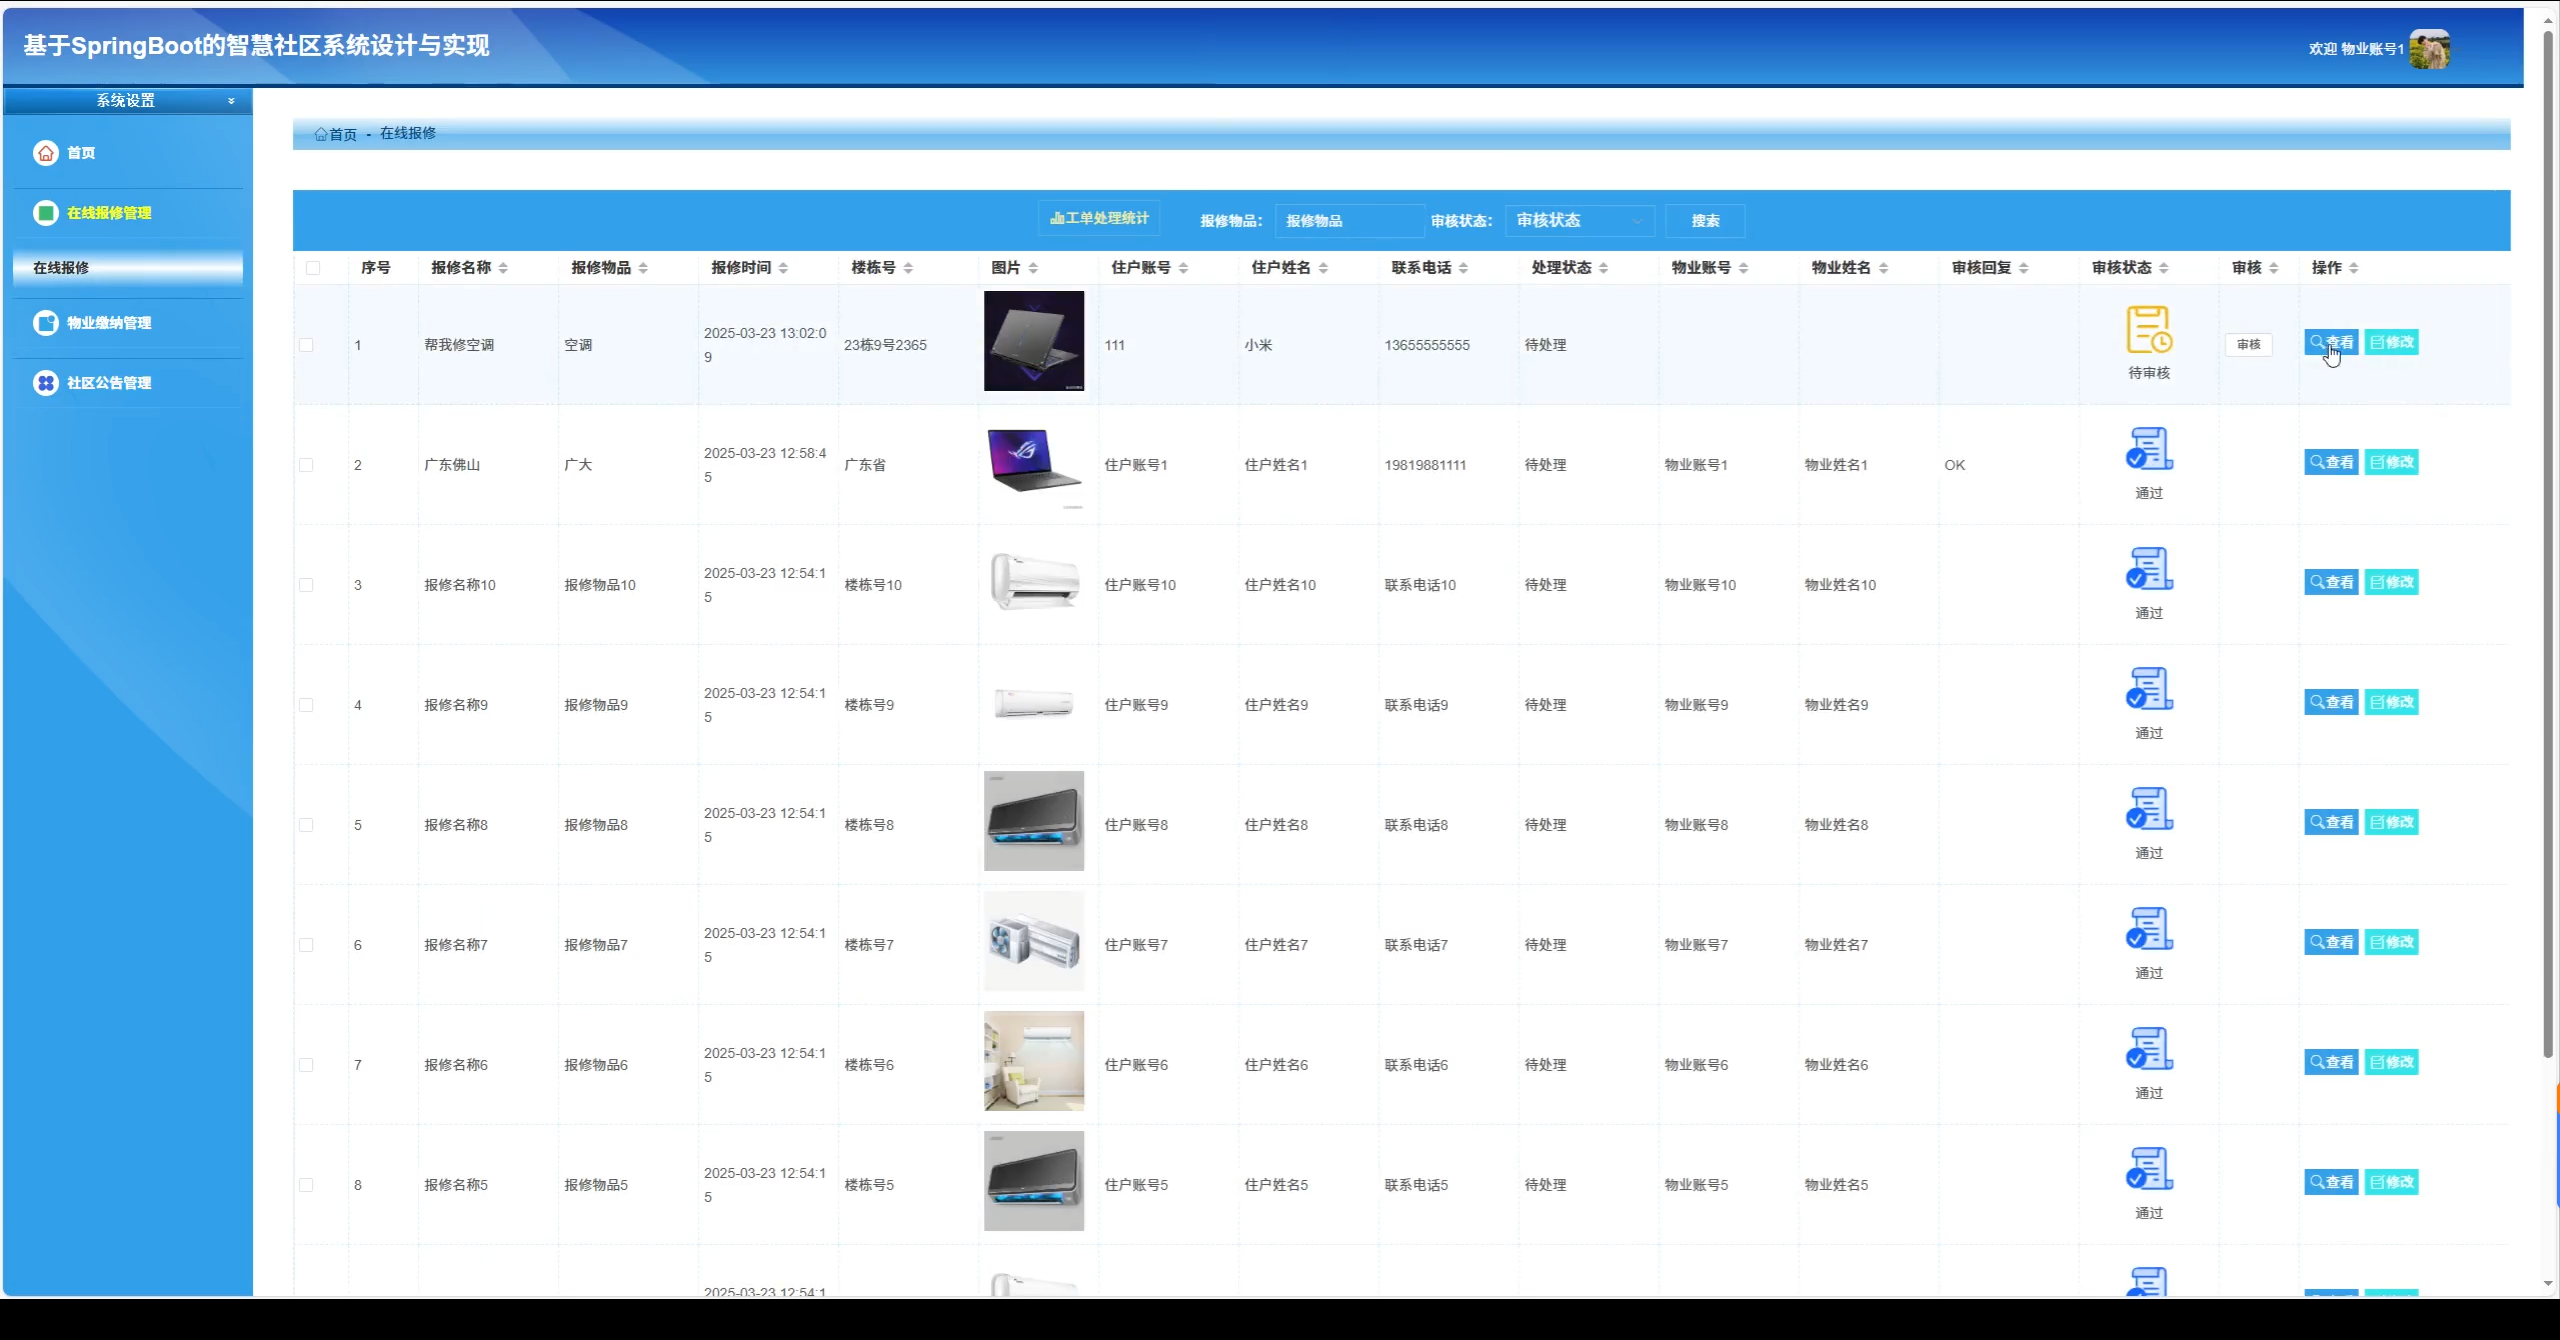This screenshot has width=2560, height=1340.
Task: Click the home icon in sidebar
Action: (x=46, y=153)
